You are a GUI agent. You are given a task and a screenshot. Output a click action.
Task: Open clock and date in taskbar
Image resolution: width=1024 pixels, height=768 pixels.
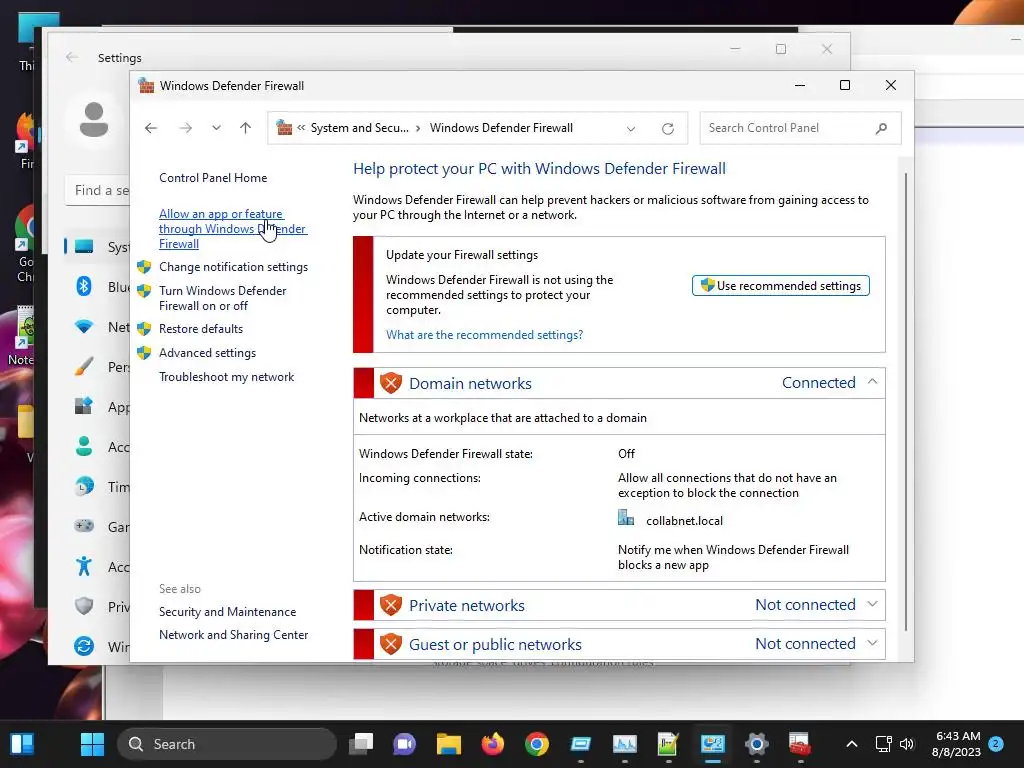(x=957, y=744)
